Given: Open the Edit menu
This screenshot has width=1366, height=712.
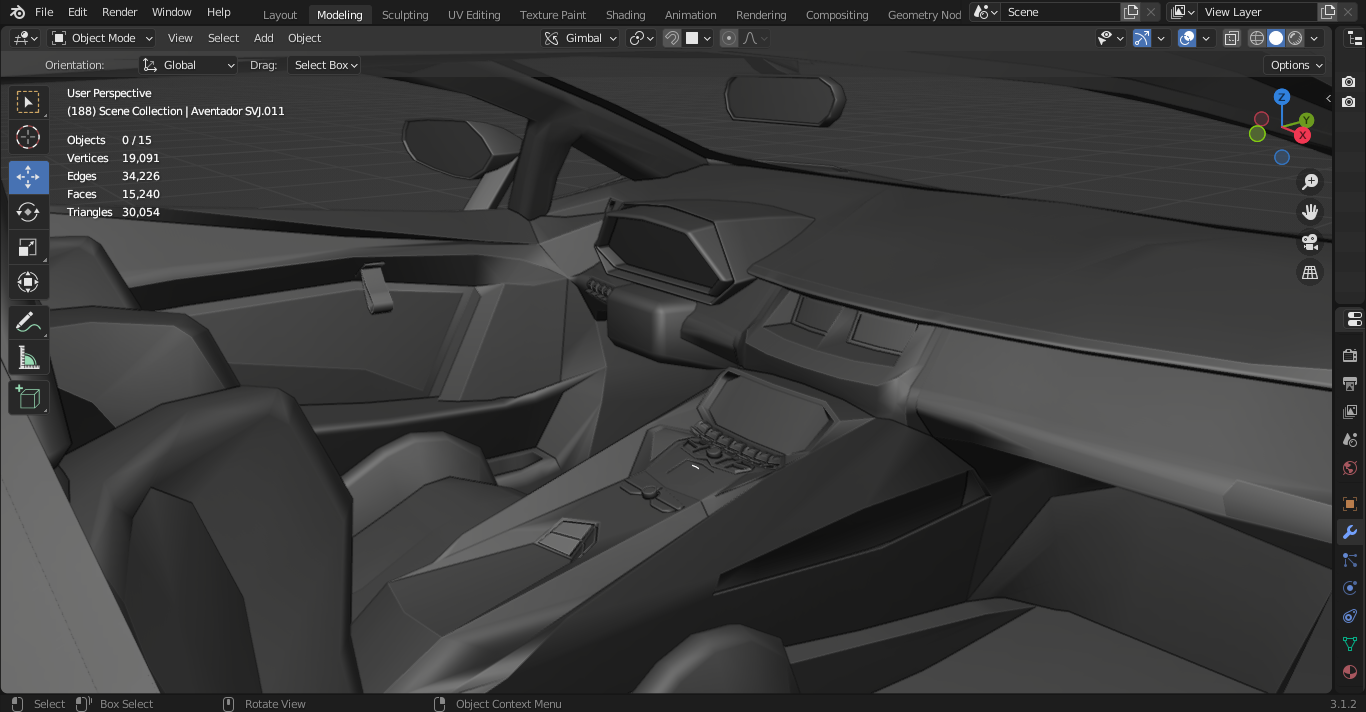Looking at the screenshot, I should pos(78,12).
